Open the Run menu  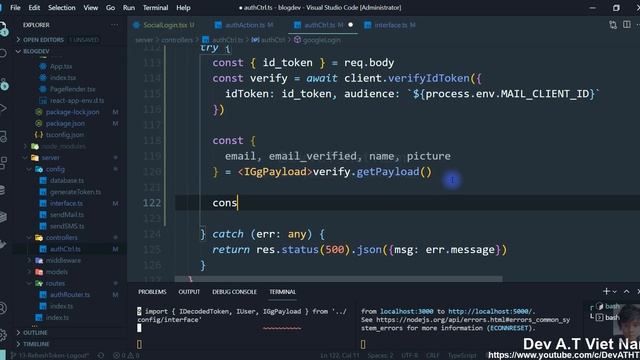129,8
